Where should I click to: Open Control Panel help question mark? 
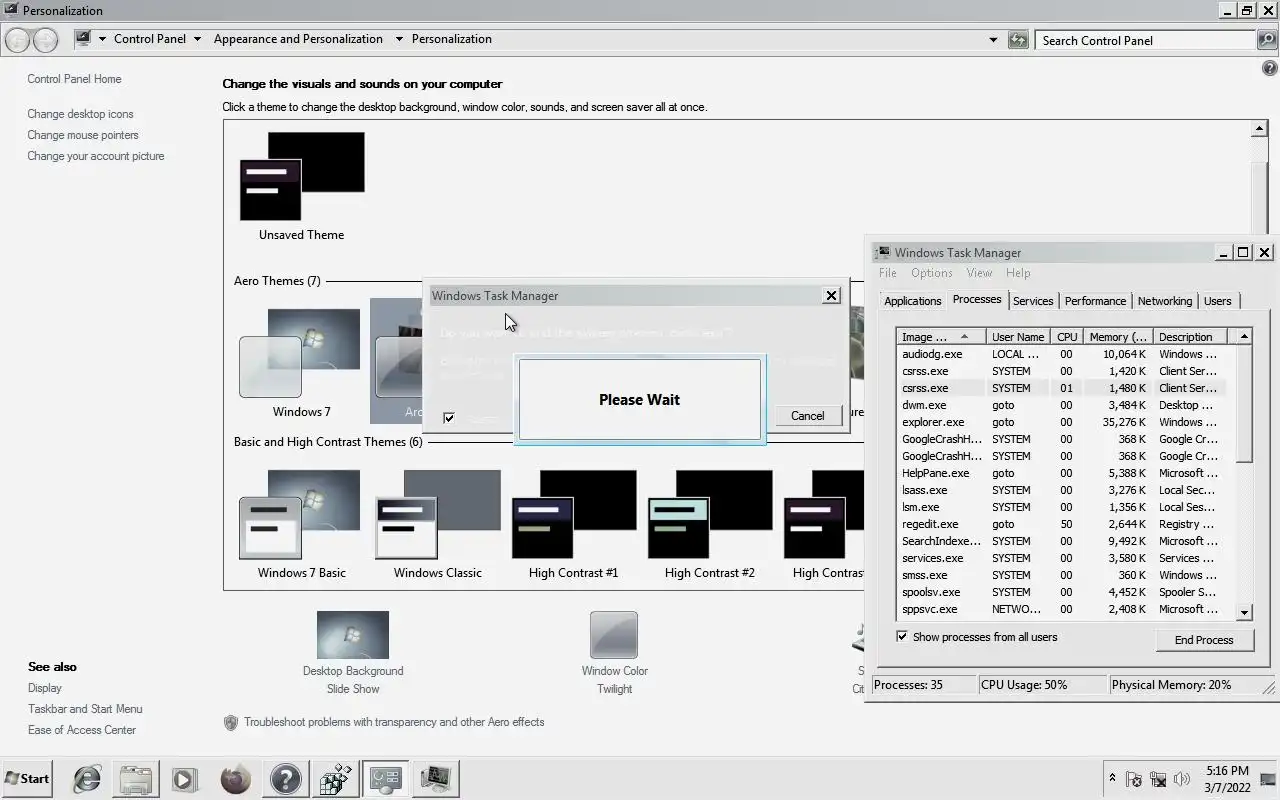(1270, 68)
